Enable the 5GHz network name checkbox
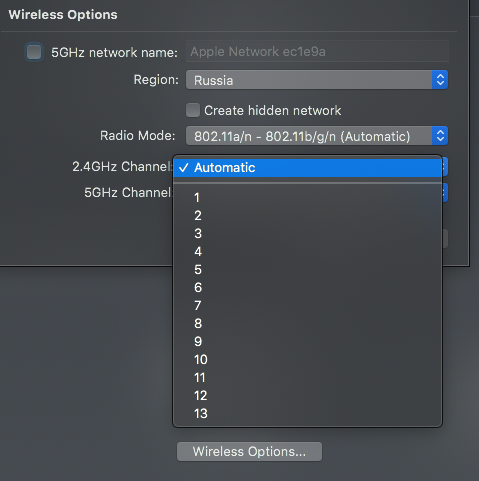 [34, 52]
